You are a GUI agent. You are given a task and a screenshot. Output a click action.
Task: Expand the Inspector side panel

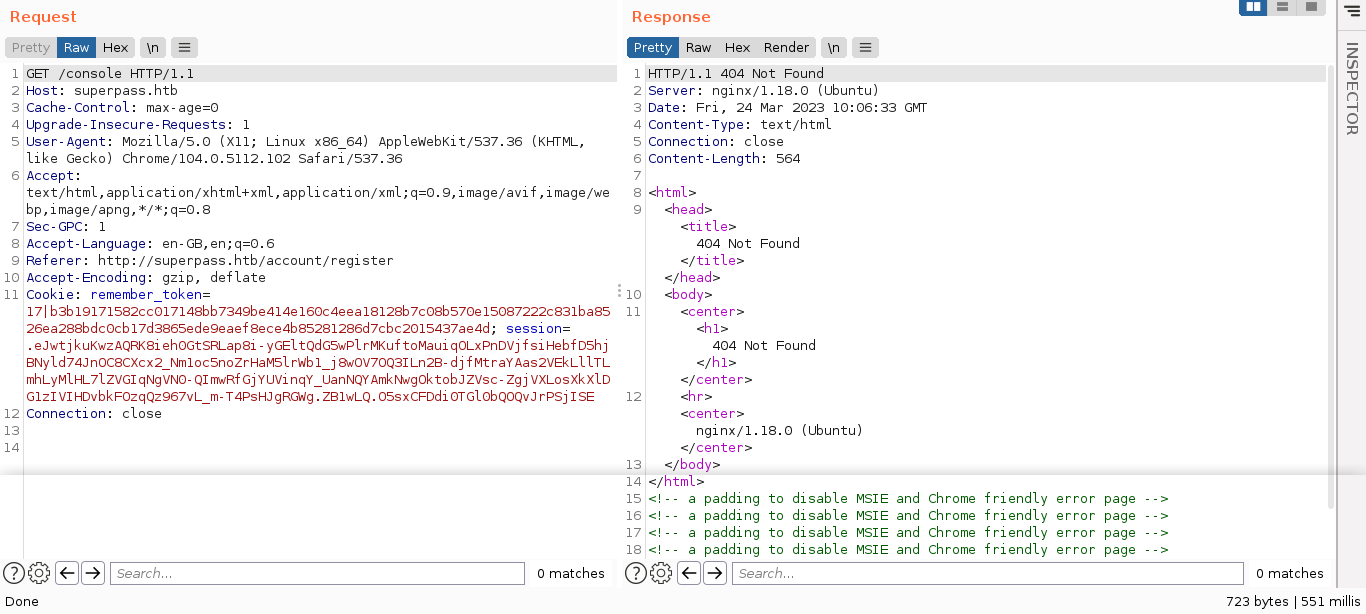[1351, 88]
